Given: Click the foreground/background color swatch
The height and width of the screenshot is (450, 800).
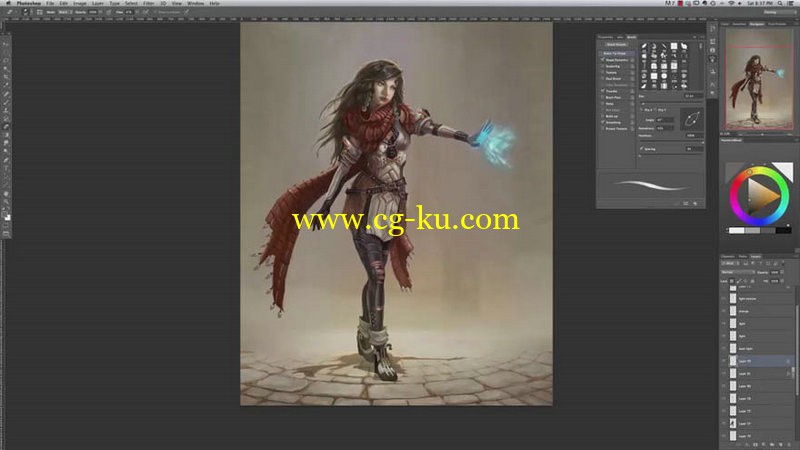Looking at the screenshot, I should [7, 215].
